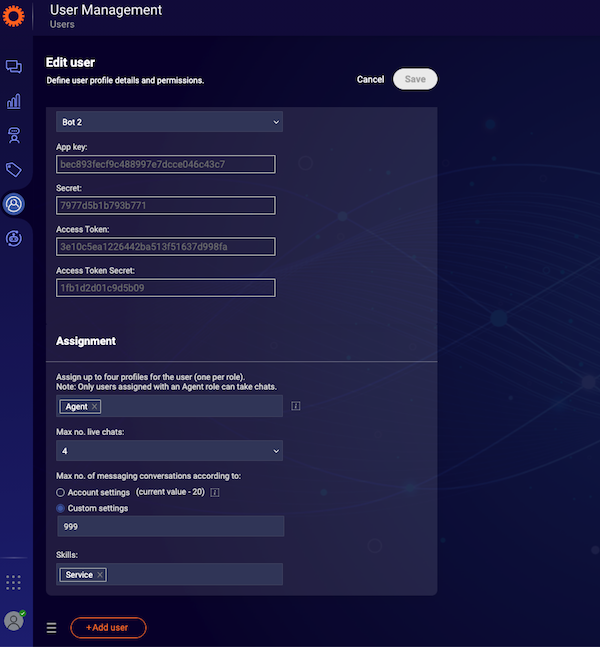Click the User Management title
This screenshot has height=647, width=600.
[x=106, y=10]
